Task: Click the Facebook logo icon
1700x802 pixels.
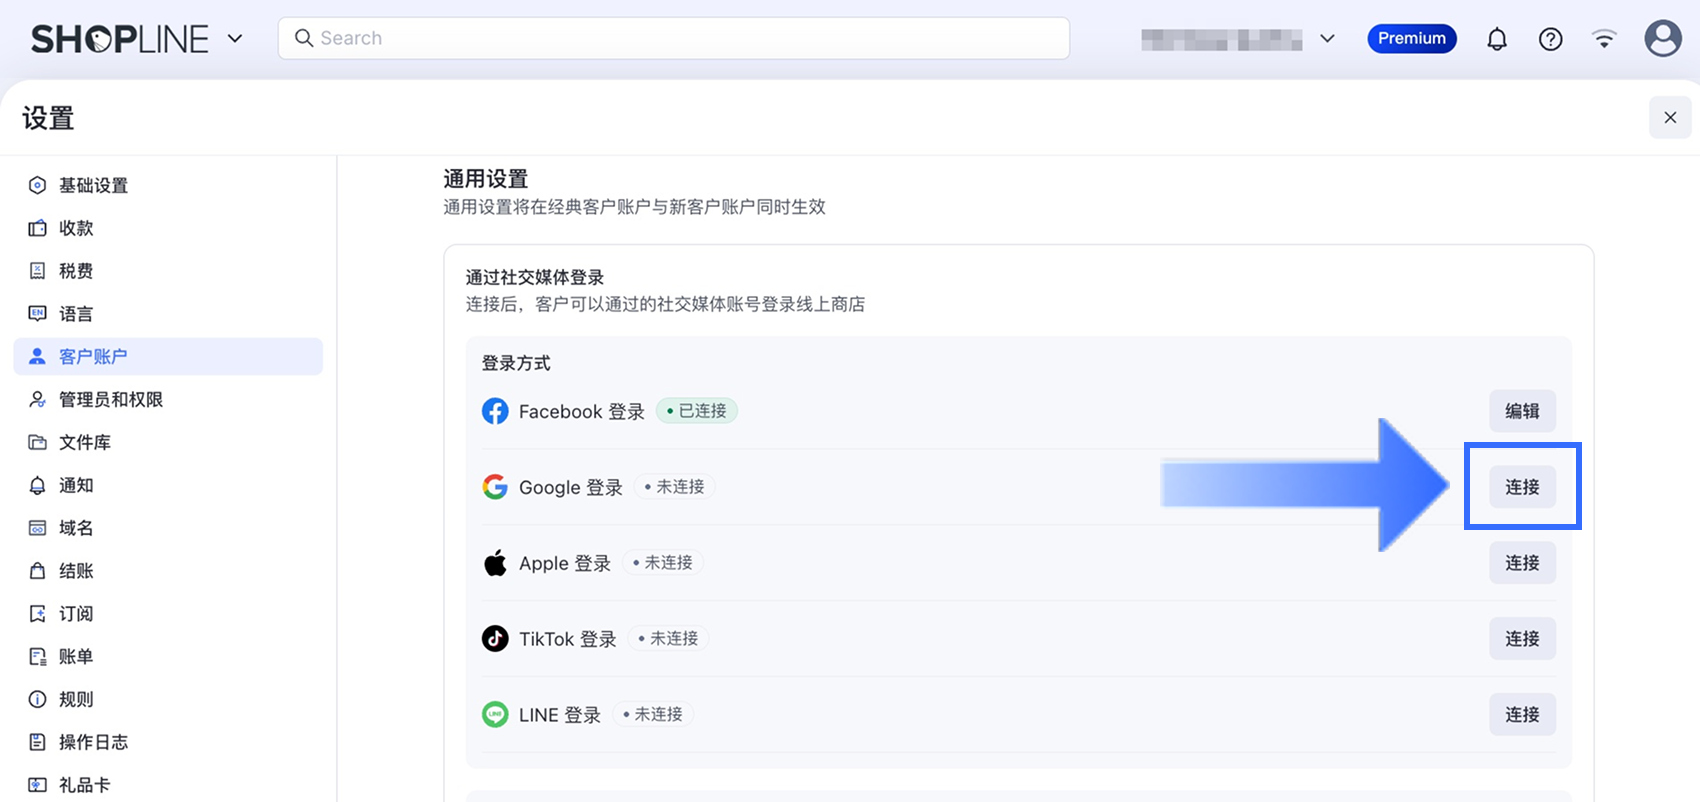Action: [495, 411]
